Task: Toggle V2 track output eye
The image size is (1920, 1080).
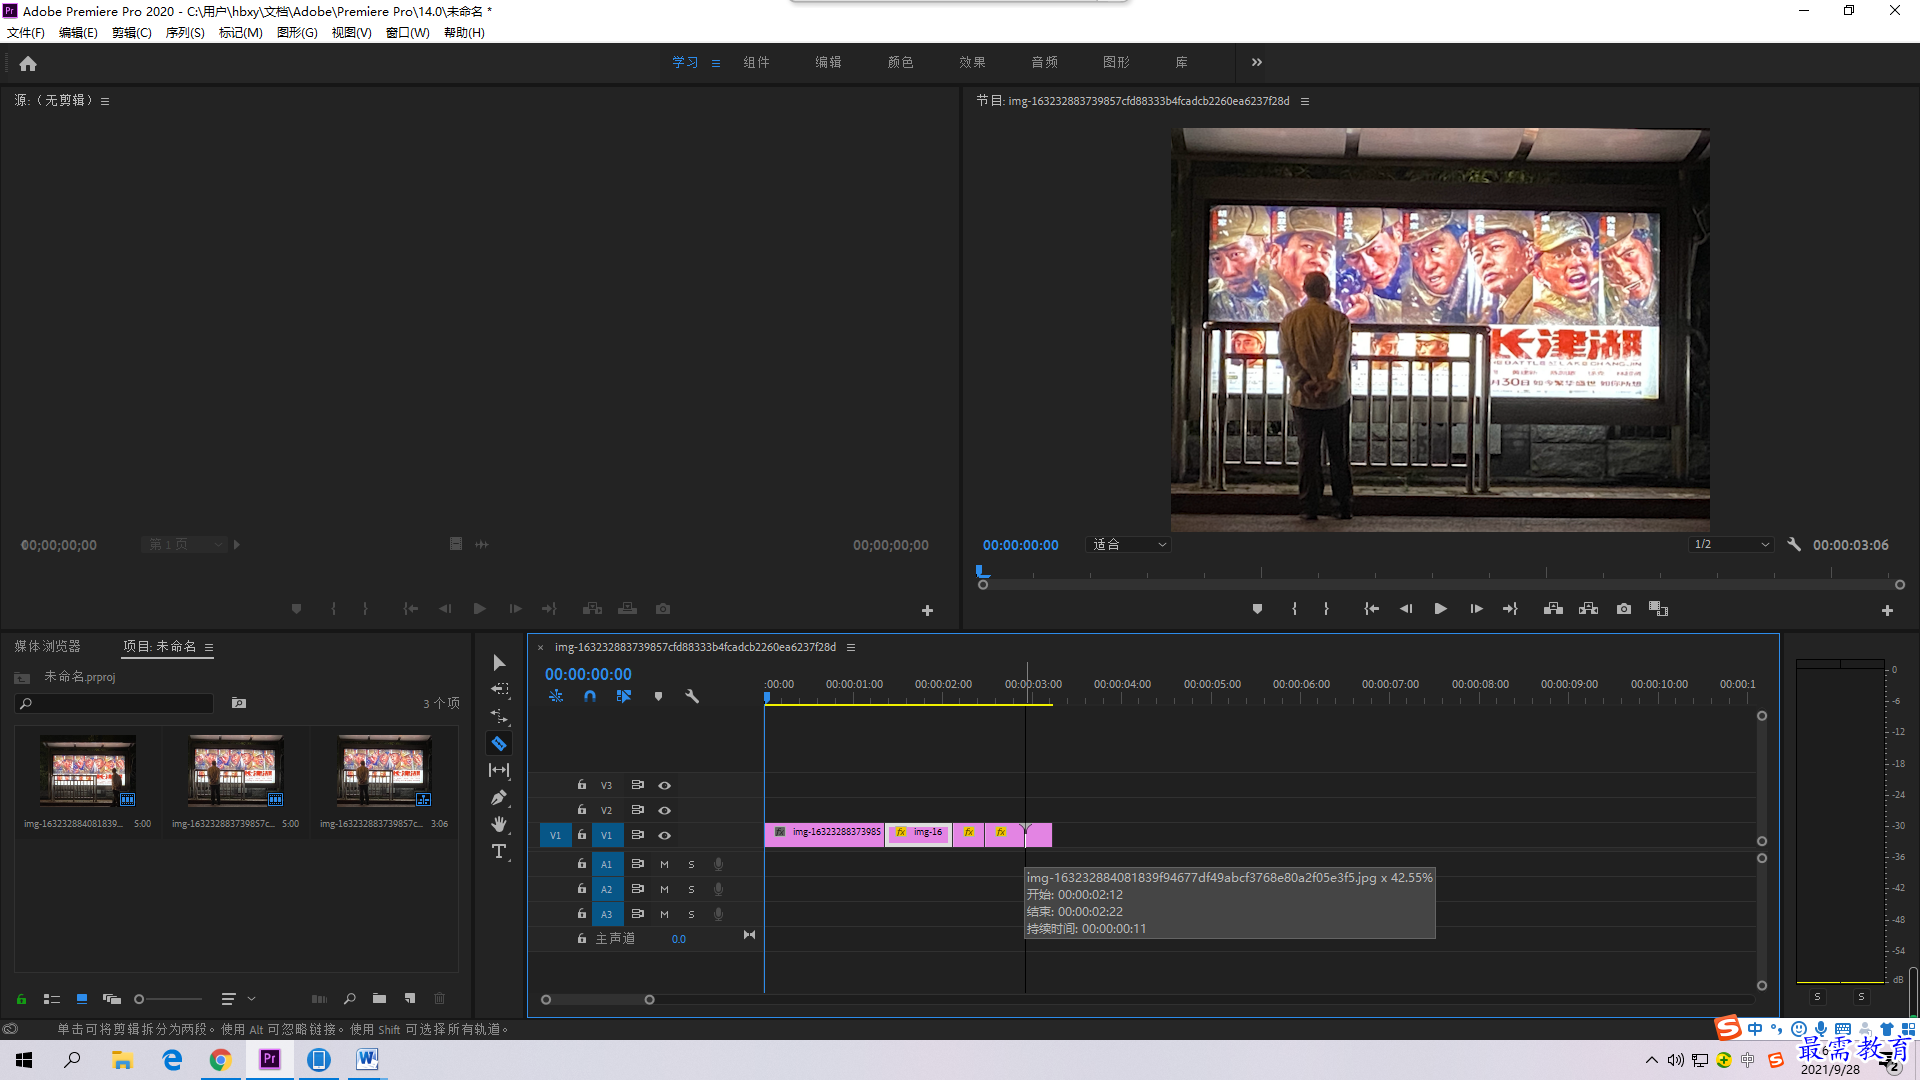Action: pyautogui.click(x=664, y=810)
